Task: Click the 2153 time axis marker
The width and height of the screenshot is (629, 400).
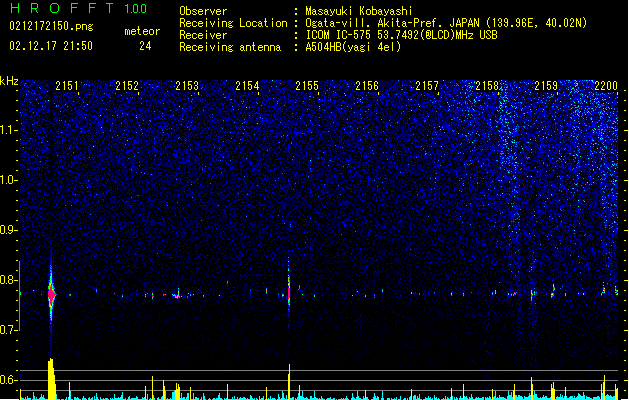Action: [187, 86]
